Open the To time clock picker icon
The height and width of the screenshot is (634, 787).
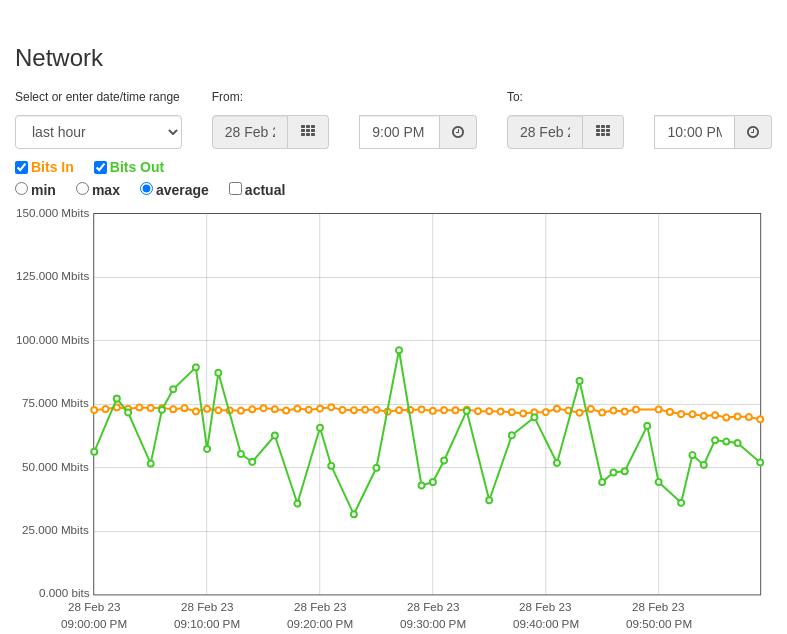coord(753,132)
